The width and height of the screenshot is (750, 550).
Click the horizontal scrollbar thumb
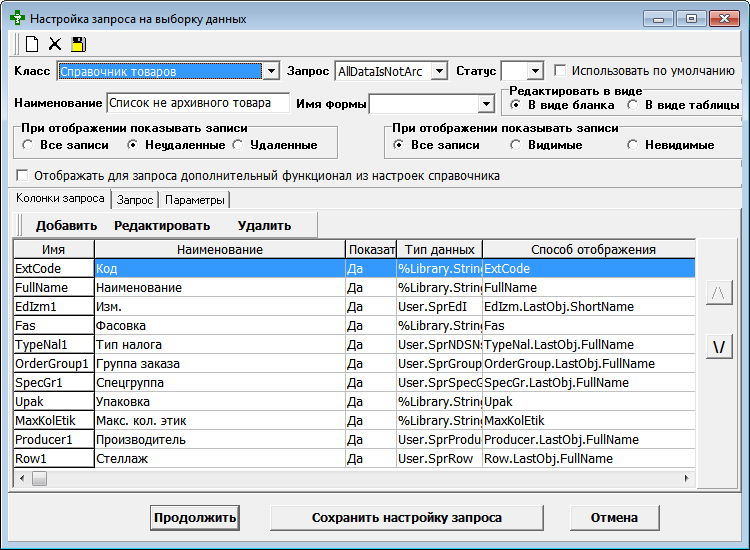click(39, 478)
